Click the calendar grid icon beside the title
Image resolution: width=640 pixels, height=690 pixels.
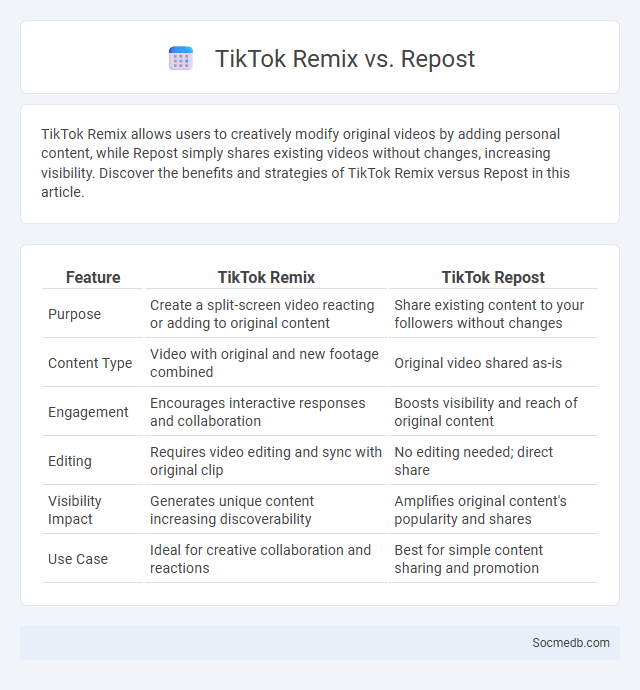coord(181,59)
